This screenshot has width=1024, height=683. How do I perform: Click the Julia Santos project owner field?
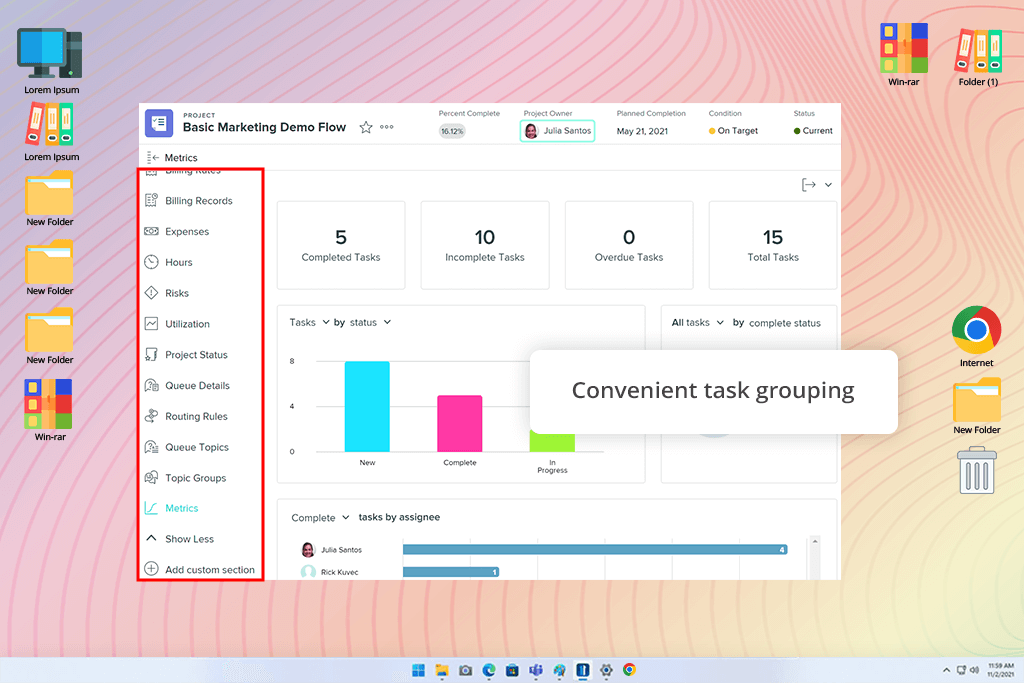pos(557,131)
